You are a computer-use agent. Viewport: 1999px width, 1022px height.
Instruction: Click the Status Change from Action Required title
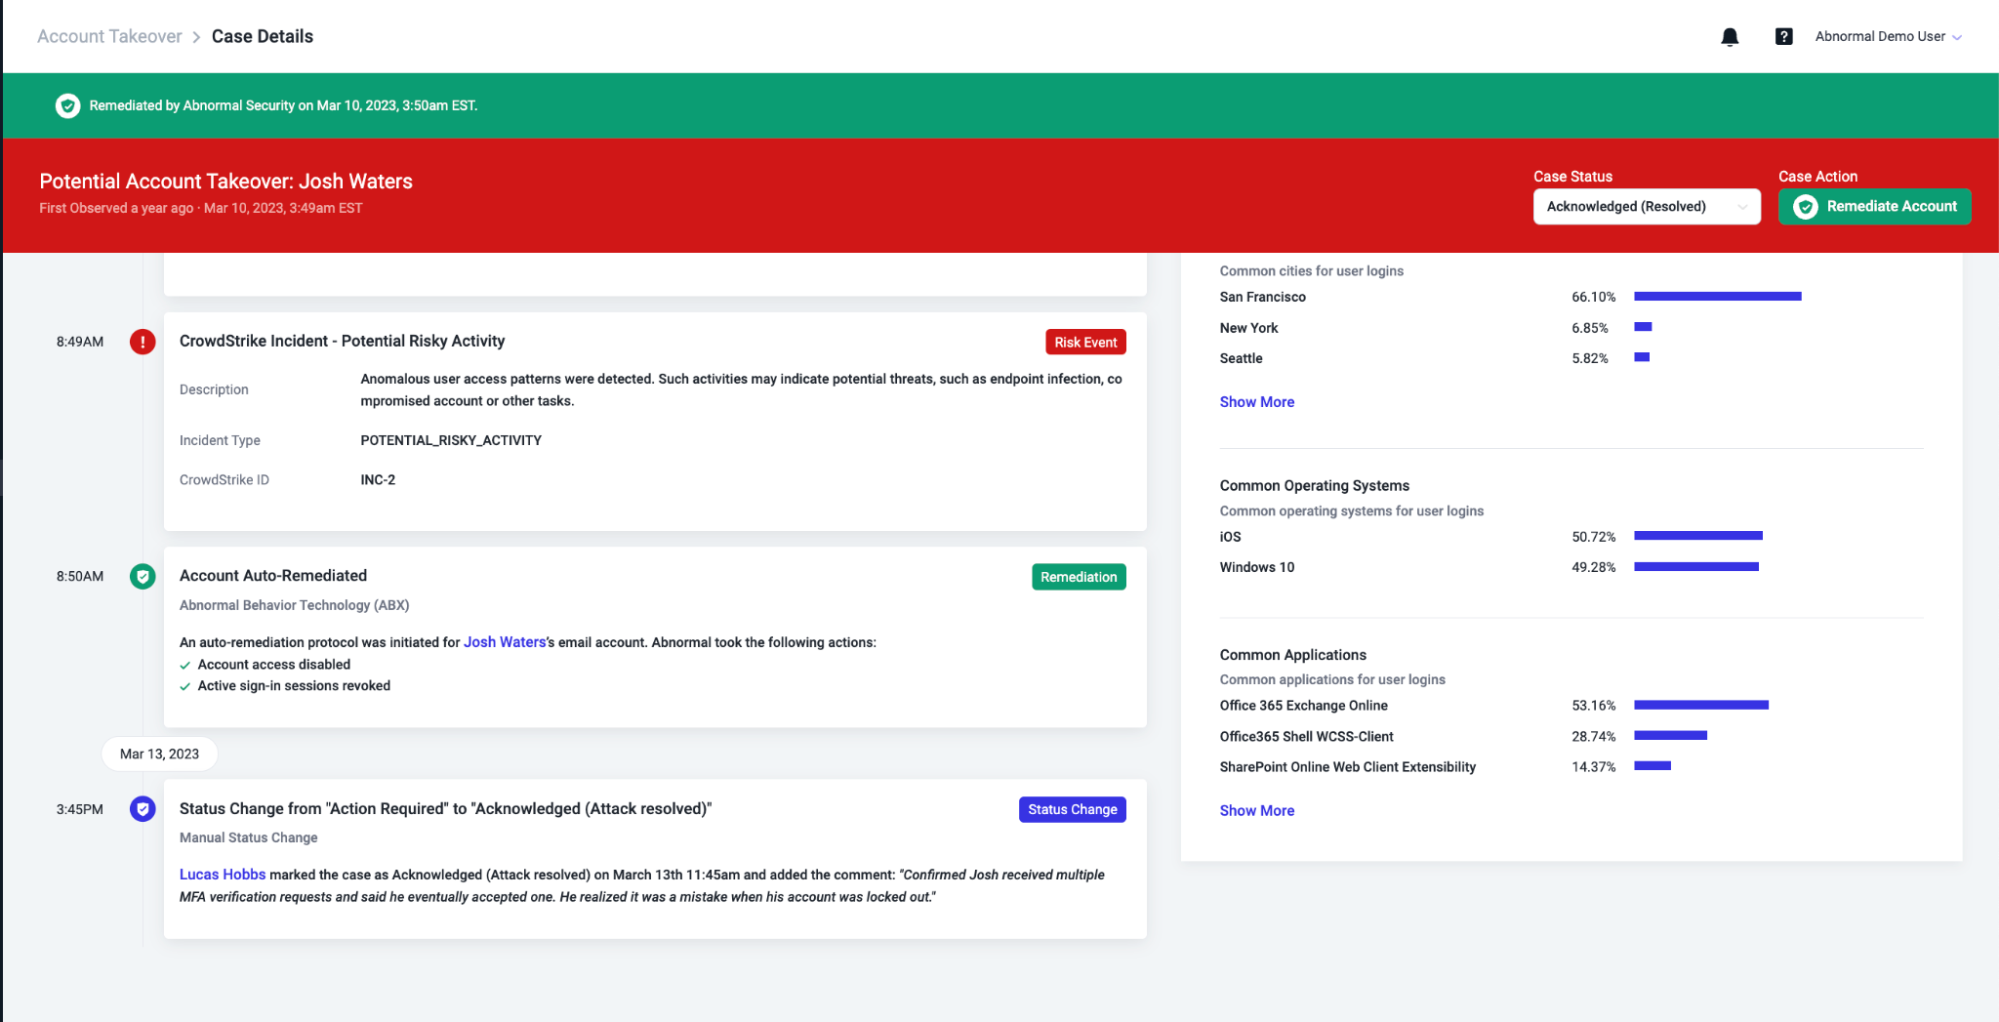click(445, 809)
